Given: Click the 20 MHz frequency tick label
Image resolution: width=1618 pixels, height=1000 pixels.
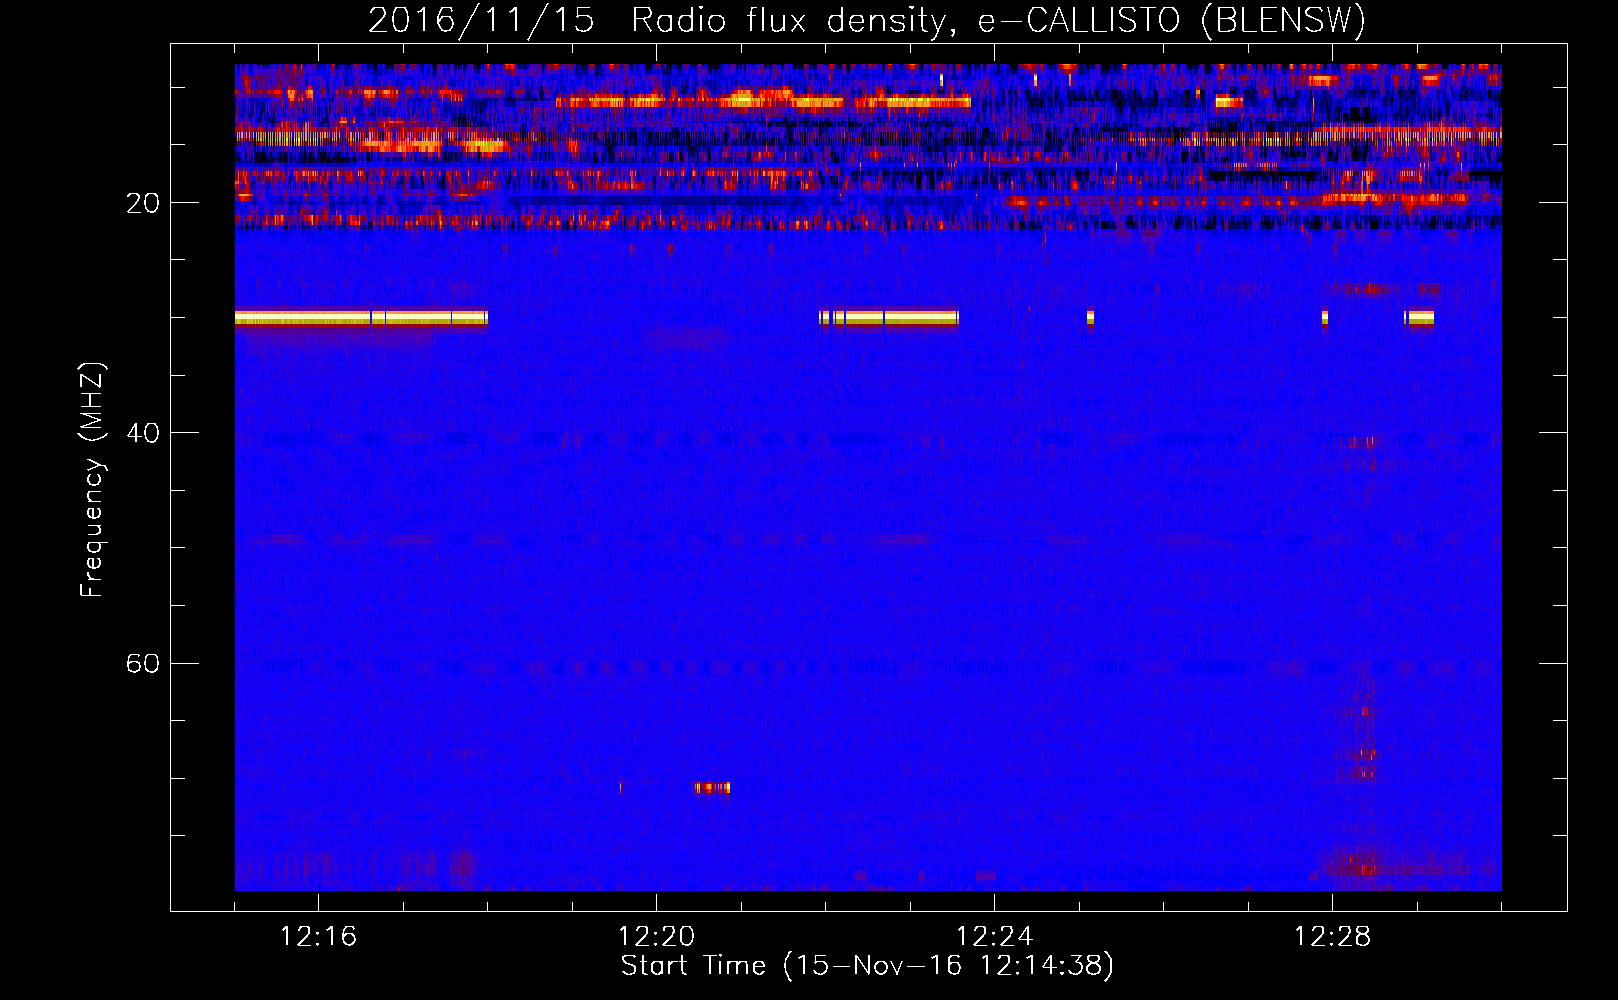Looking at the screenshot, I should [143, 203].
